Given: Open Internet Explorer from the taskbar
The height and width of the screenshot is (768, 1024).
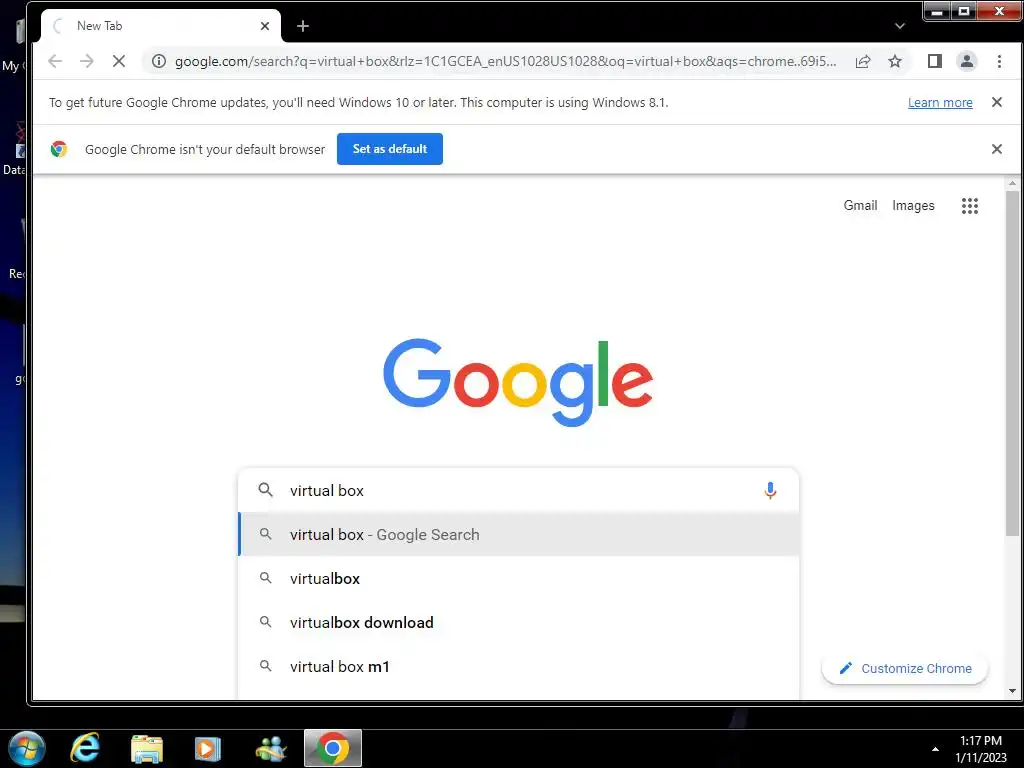Looking at the screenshot, I should [85, 748].
